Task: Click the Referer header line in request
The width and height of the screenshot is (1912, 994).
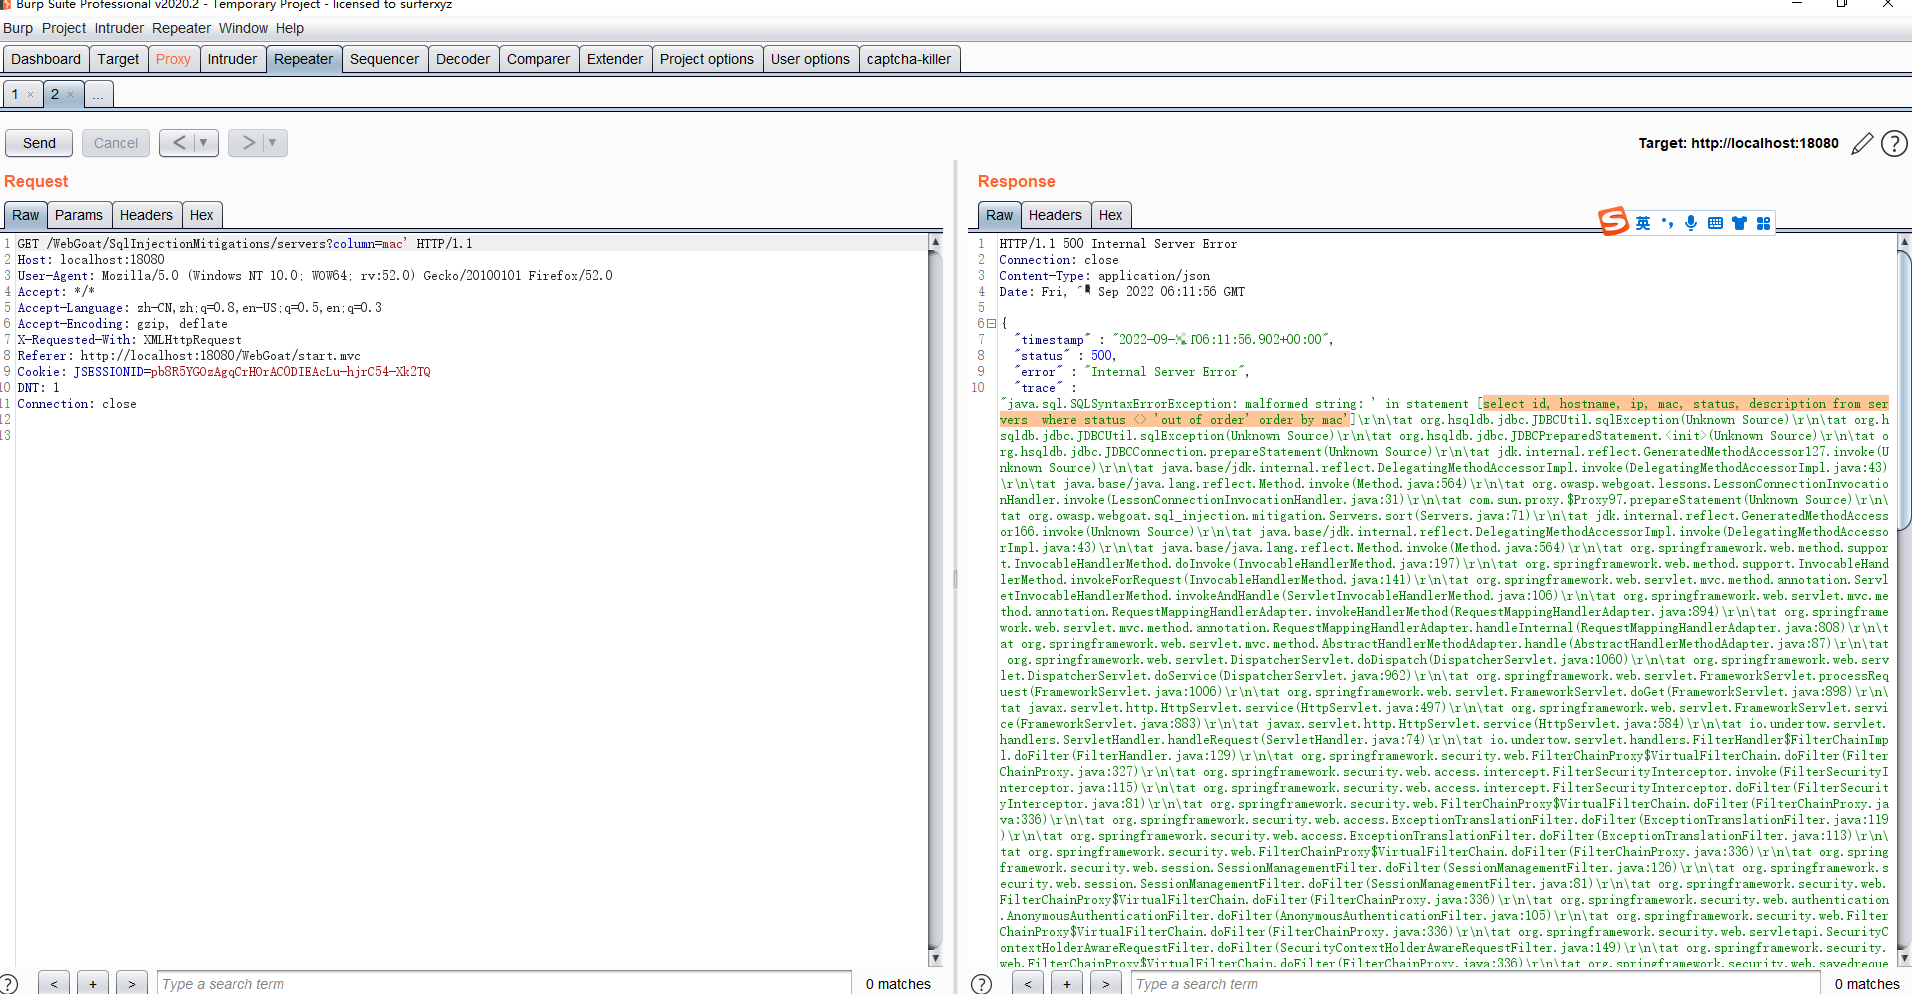Action: pos(189,356)
